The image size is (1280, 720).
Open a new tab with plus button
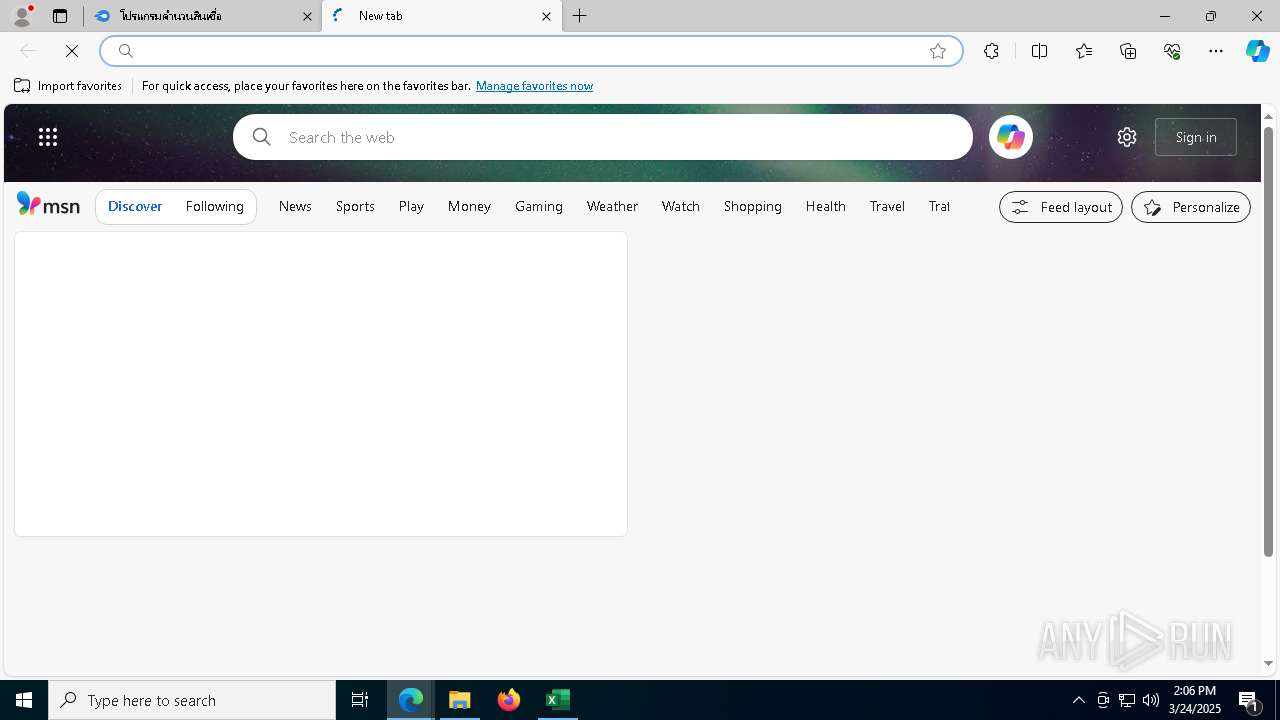(580, 16)
